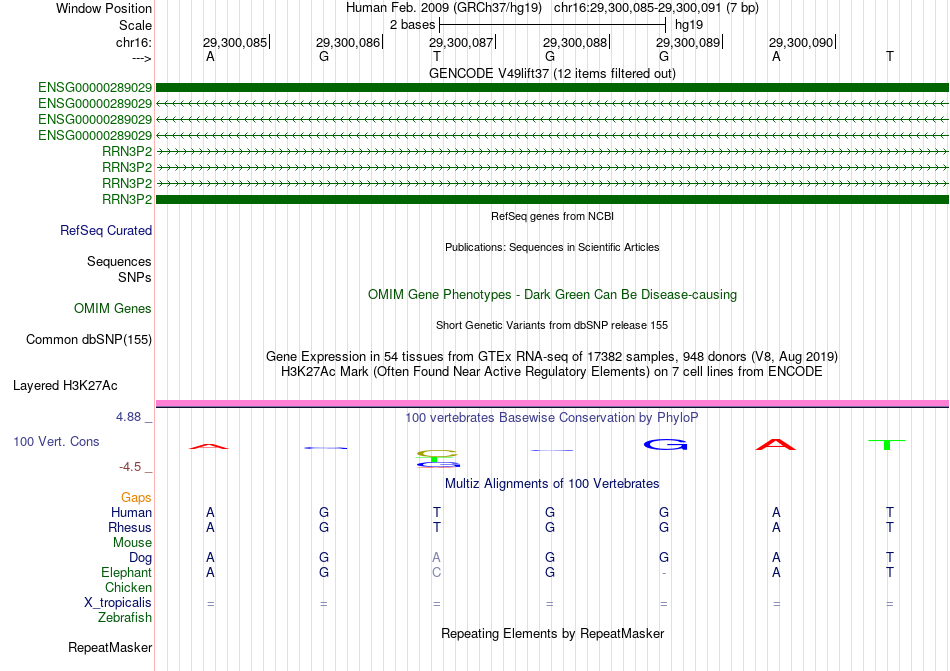Click Multiz Alignments of 100 Vertebrates title
Viewport: 950px width, 671px height.
point(552,483)
